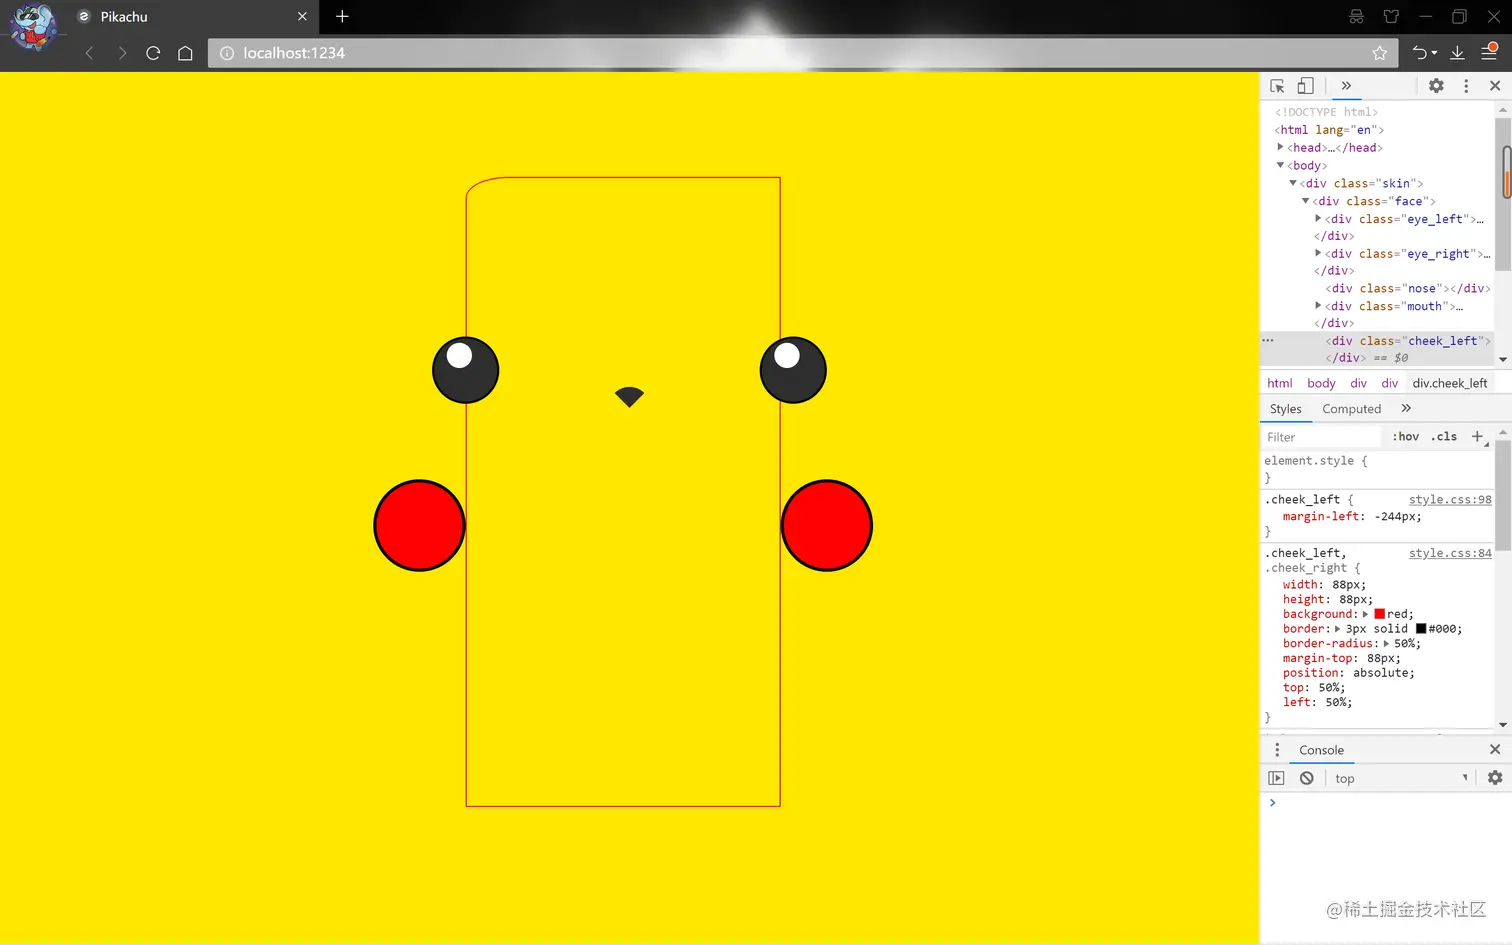Open the browser downloads icon
This screenshot has height=945, width=1512.
pos(1457,53)
